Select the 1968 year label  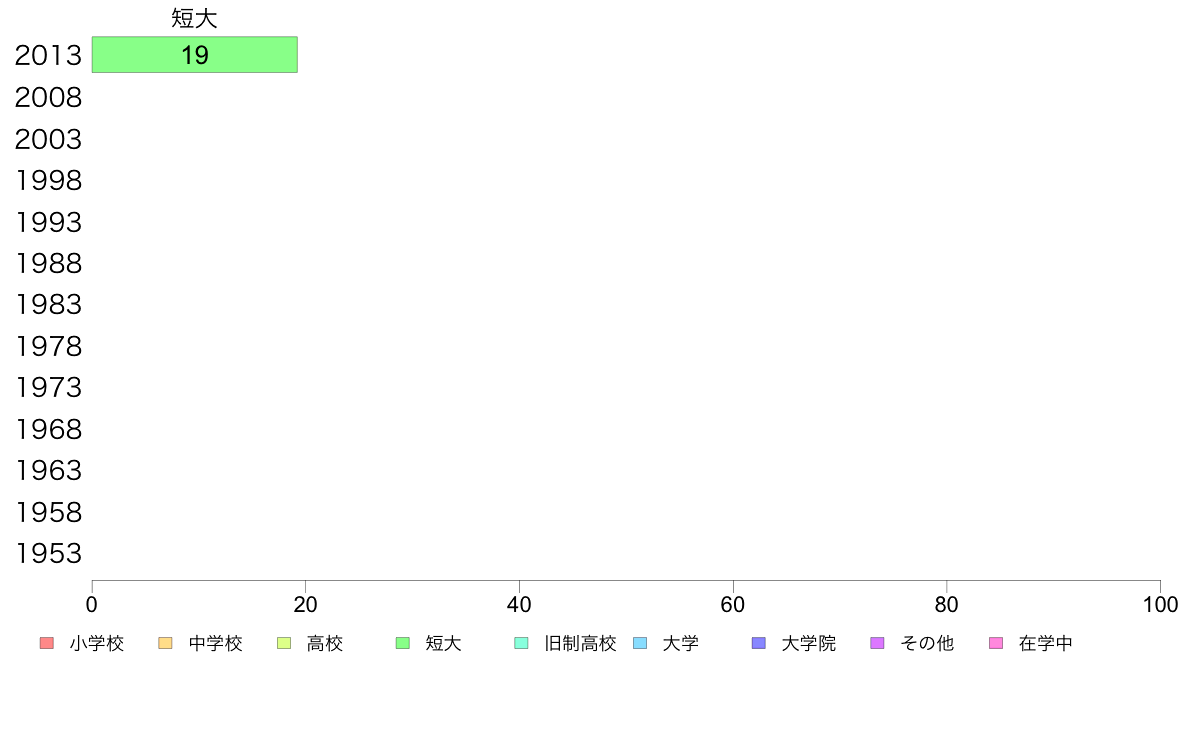tap(48, 430)
